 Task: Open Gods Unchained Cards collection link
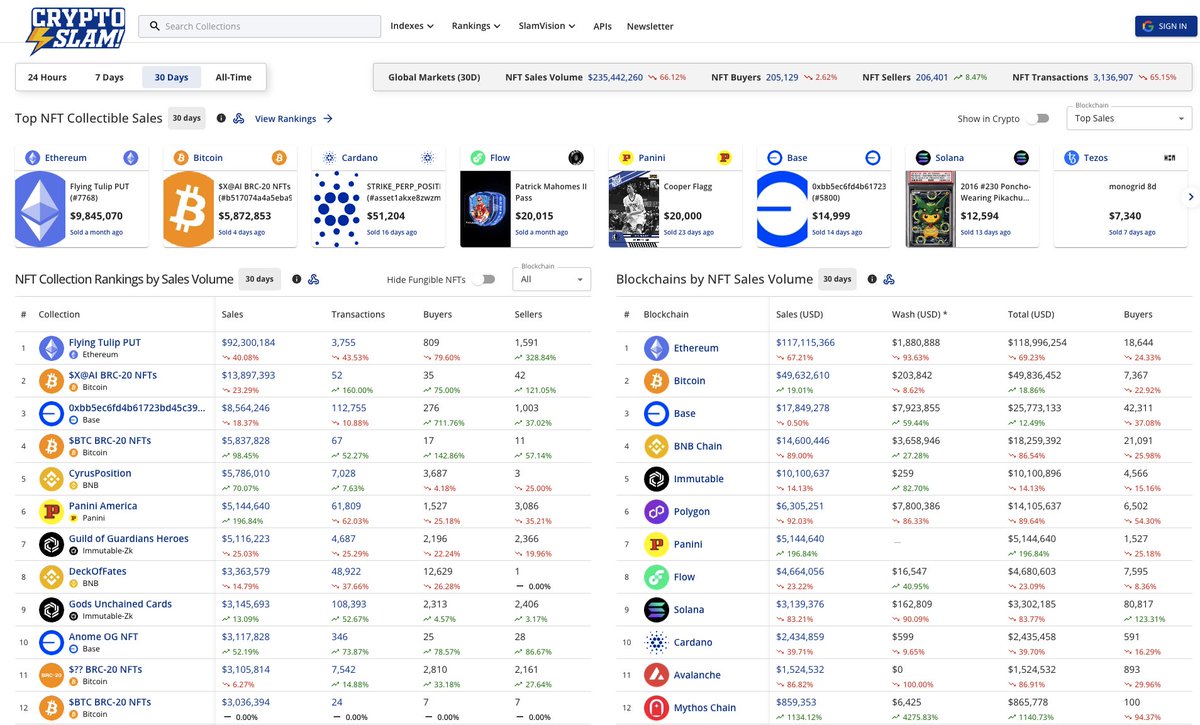tap(120, 604)
